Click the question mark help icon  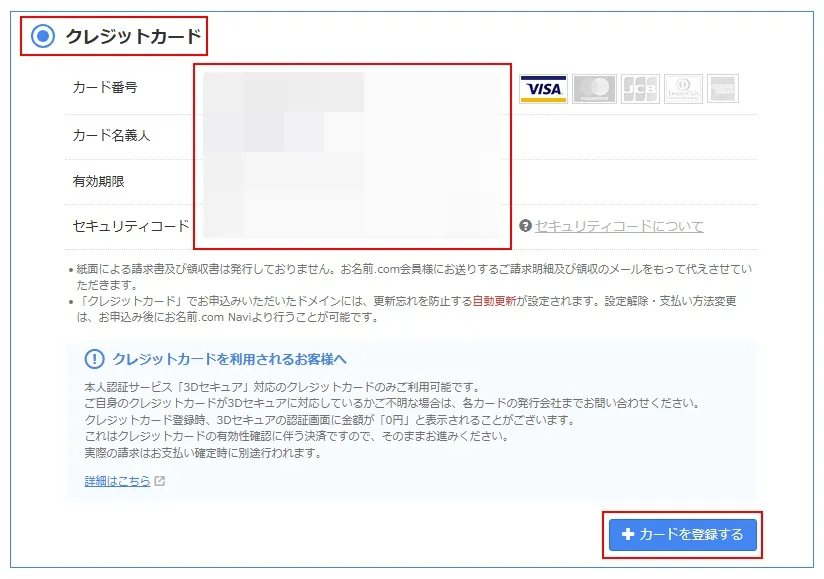pyautogui.click(x=525, y=226)
